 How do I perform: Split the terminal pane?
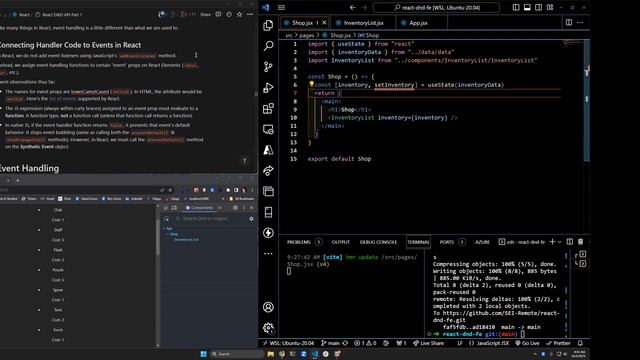[x=570, y=242]
